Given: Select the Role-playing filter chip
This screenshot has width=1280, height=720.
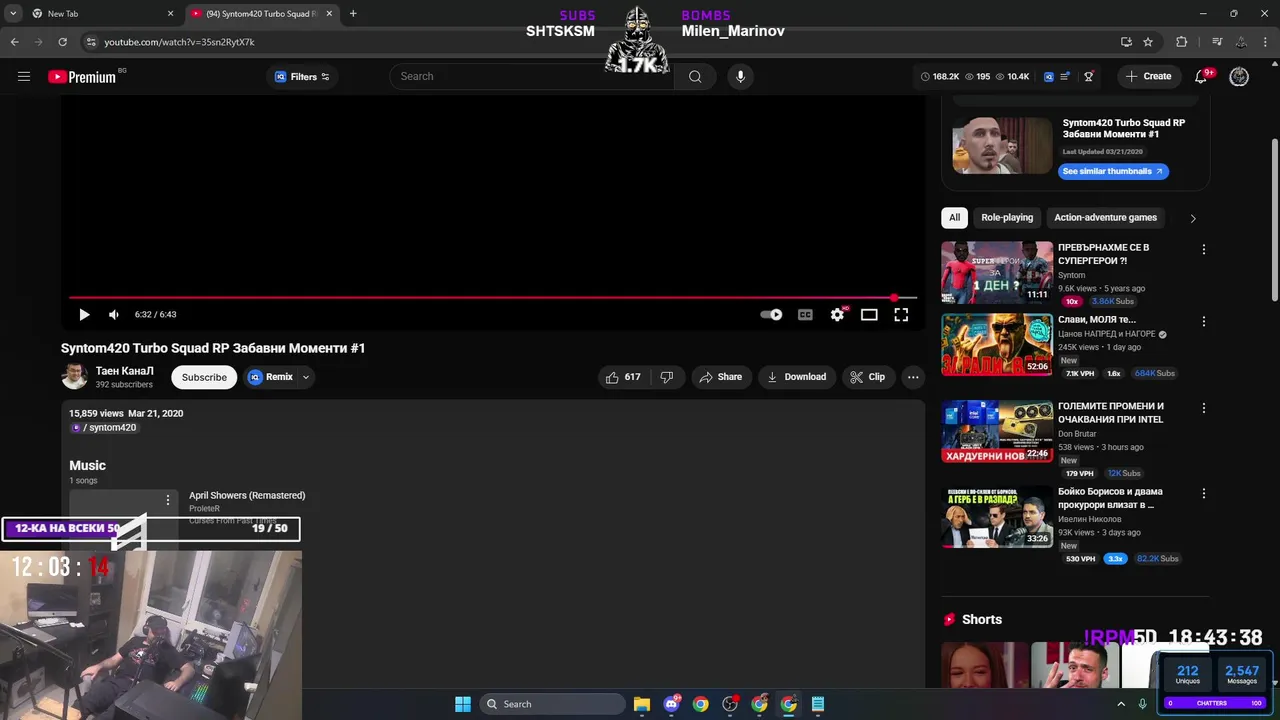Looking at the screenshot, I should [1007, 218].
